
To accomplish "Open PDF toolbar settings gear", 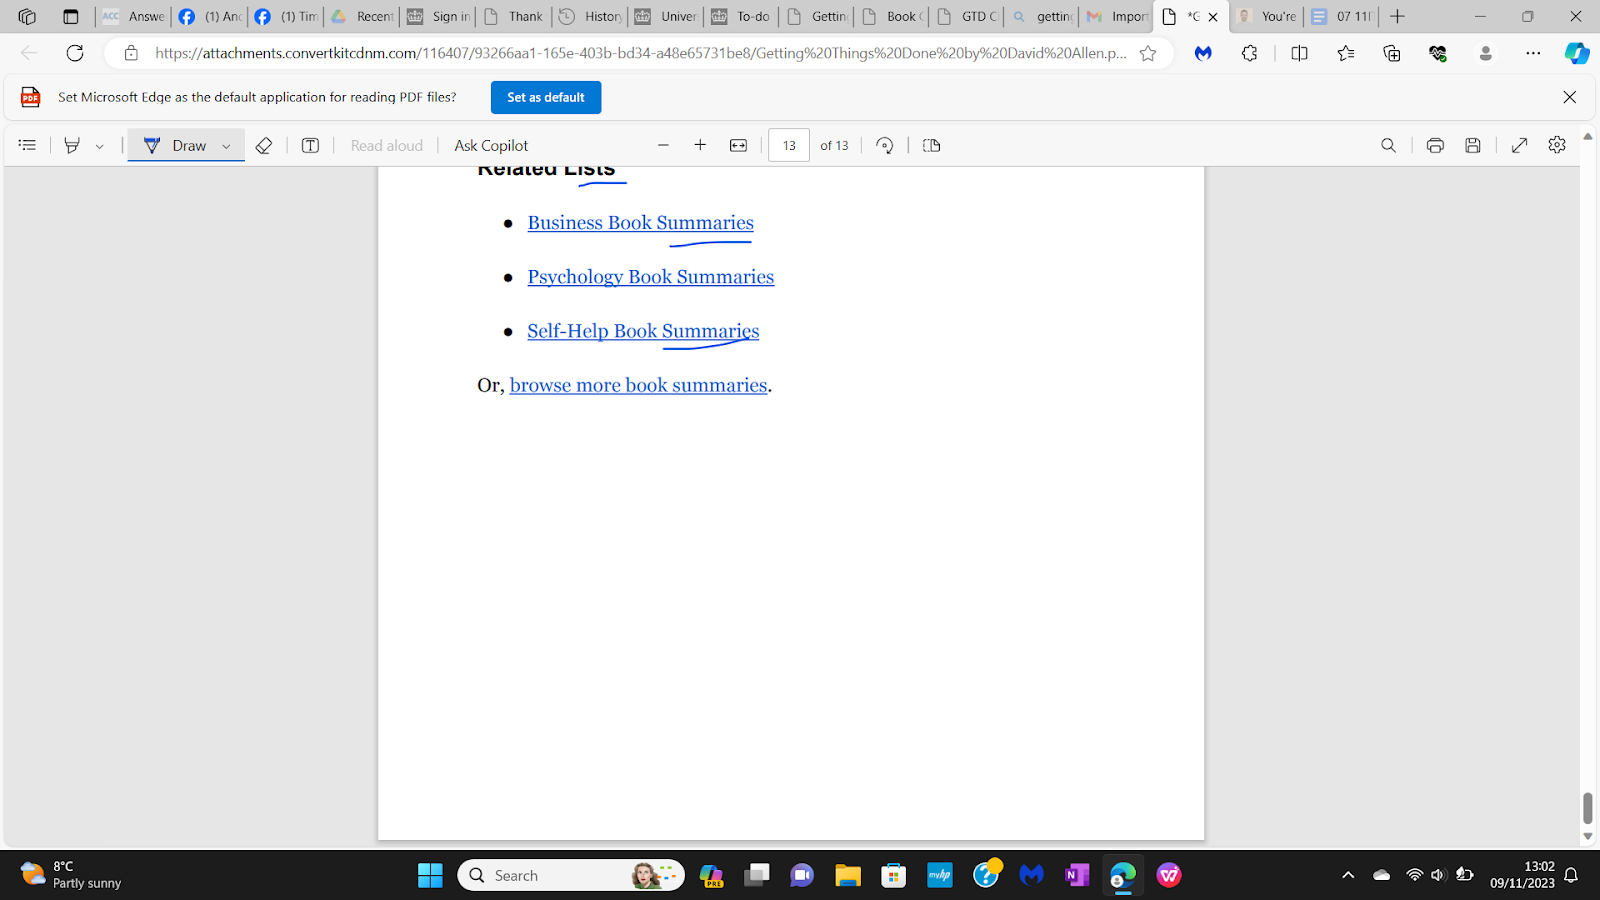I will 1557,145.
